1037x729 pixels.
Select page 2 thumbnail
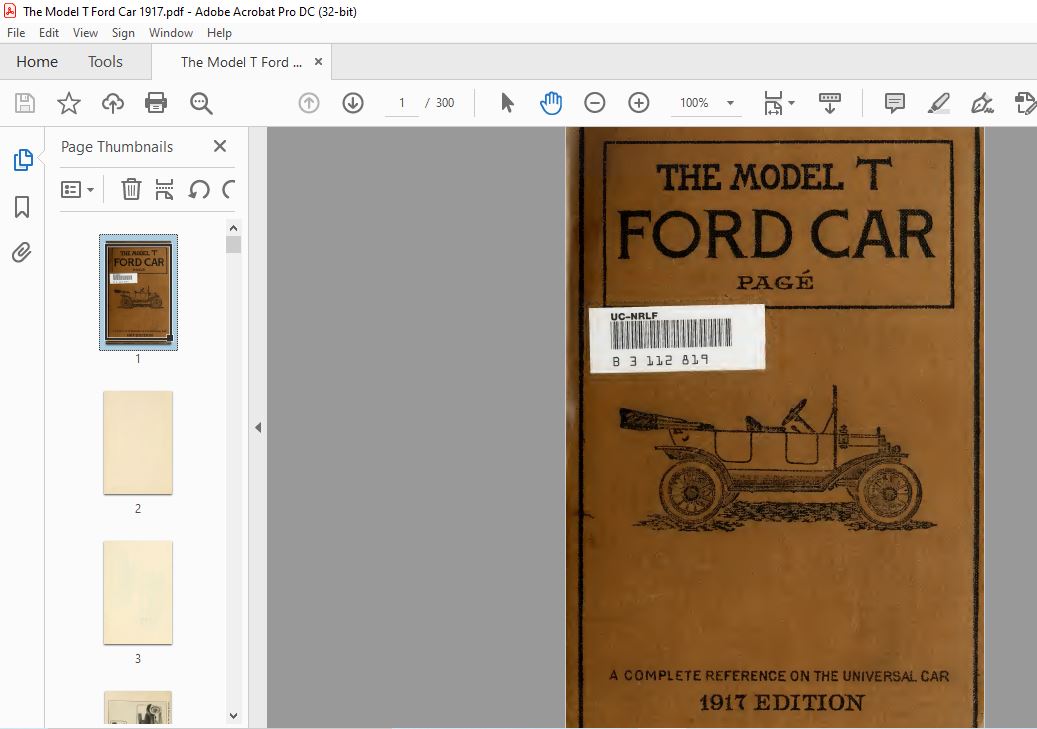point(138,443)
